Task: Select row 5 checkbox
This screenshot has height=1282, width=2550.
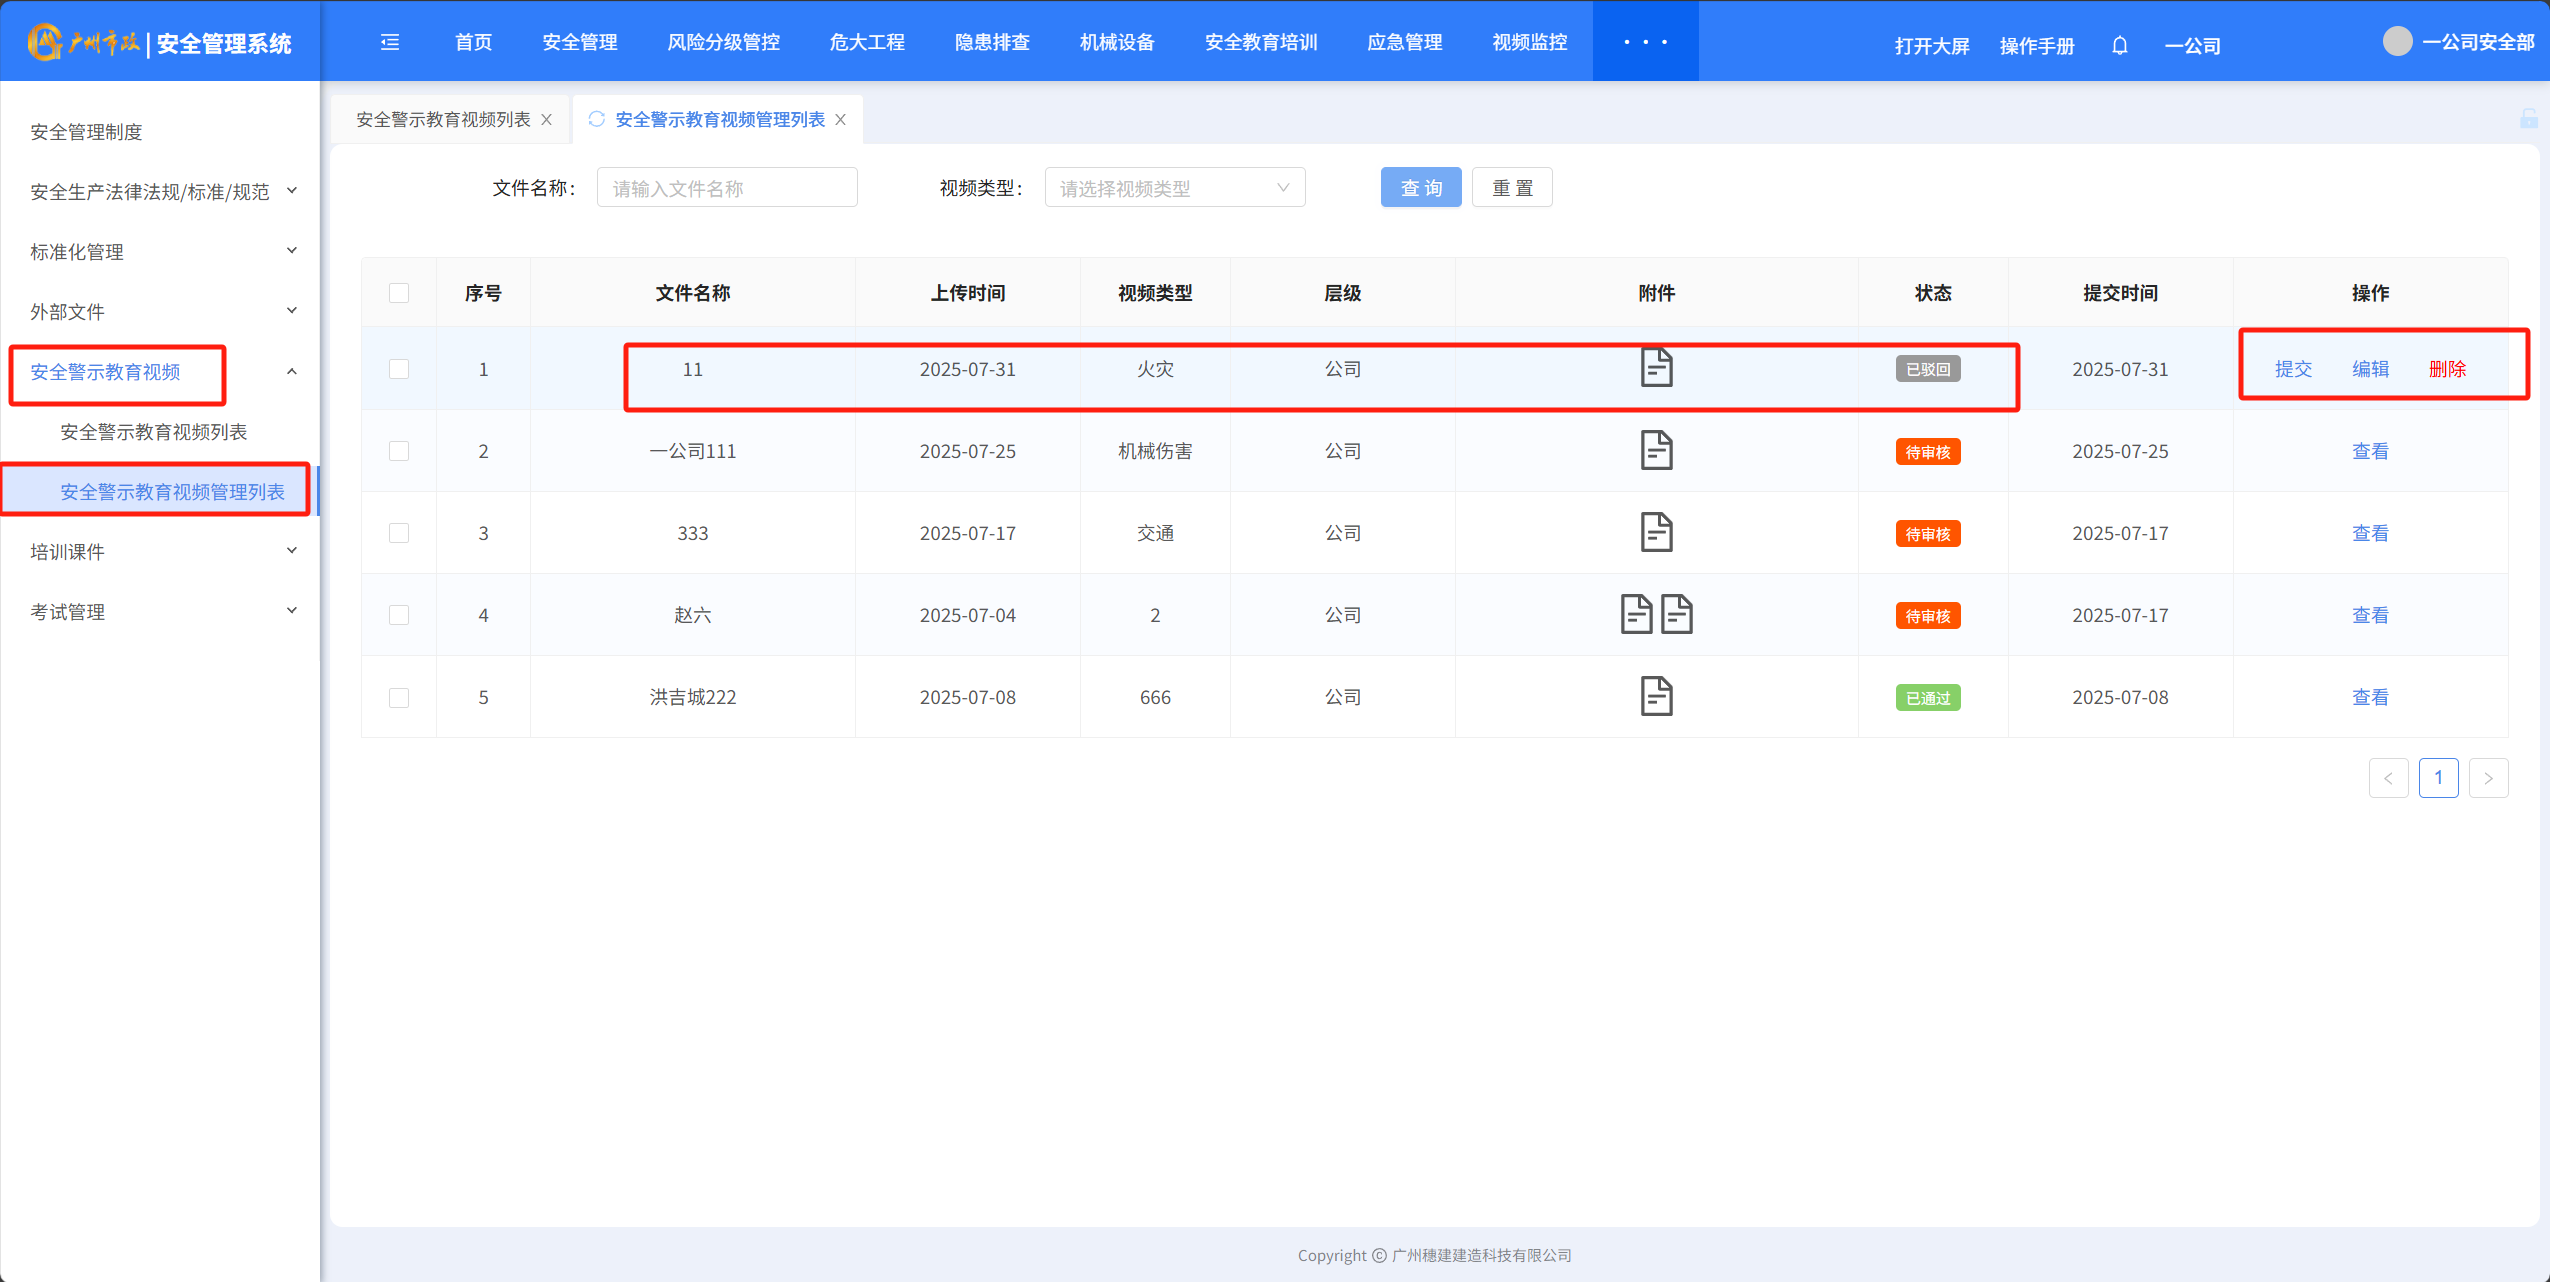Action: 399,697
